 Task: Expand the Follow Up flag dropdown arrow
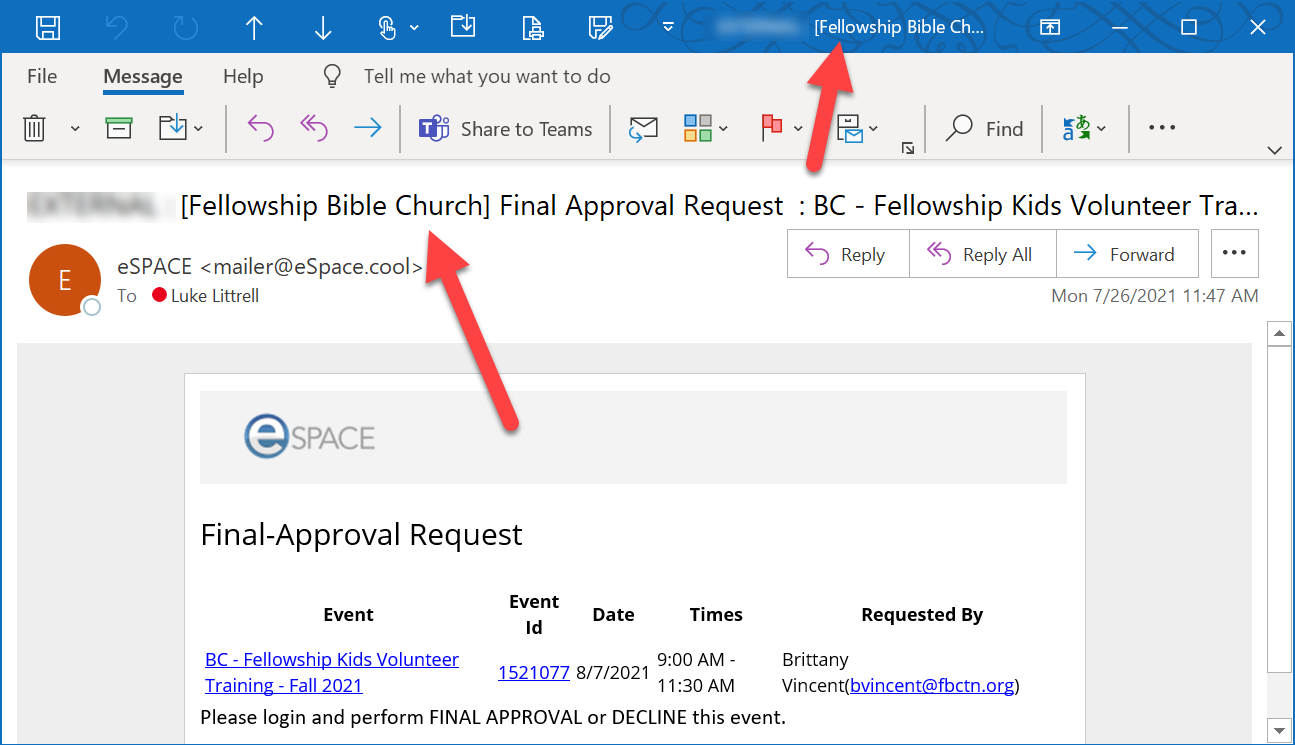[798, 129]
